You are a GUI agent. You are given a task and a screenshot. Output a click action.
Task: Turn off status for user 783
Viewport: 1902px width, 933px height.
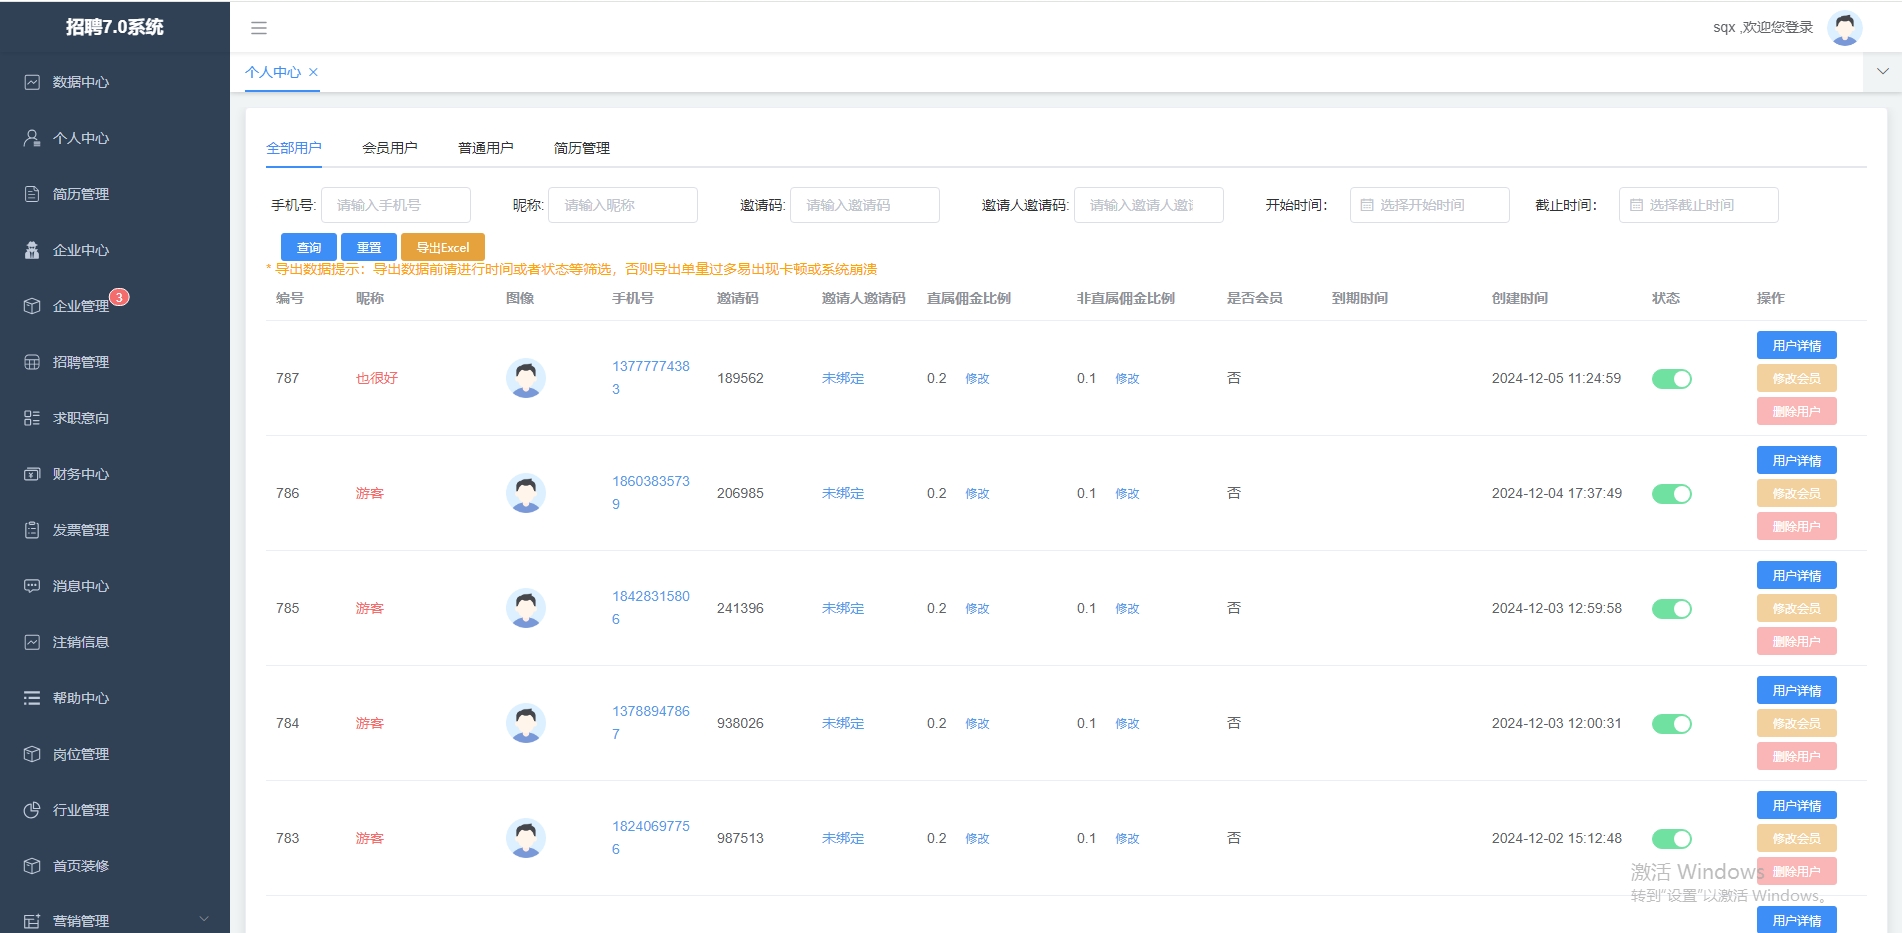[1671, 838]
